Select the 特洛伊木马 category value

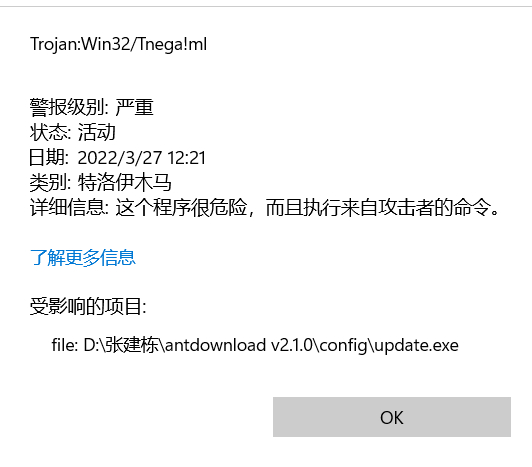click(125, 183)
